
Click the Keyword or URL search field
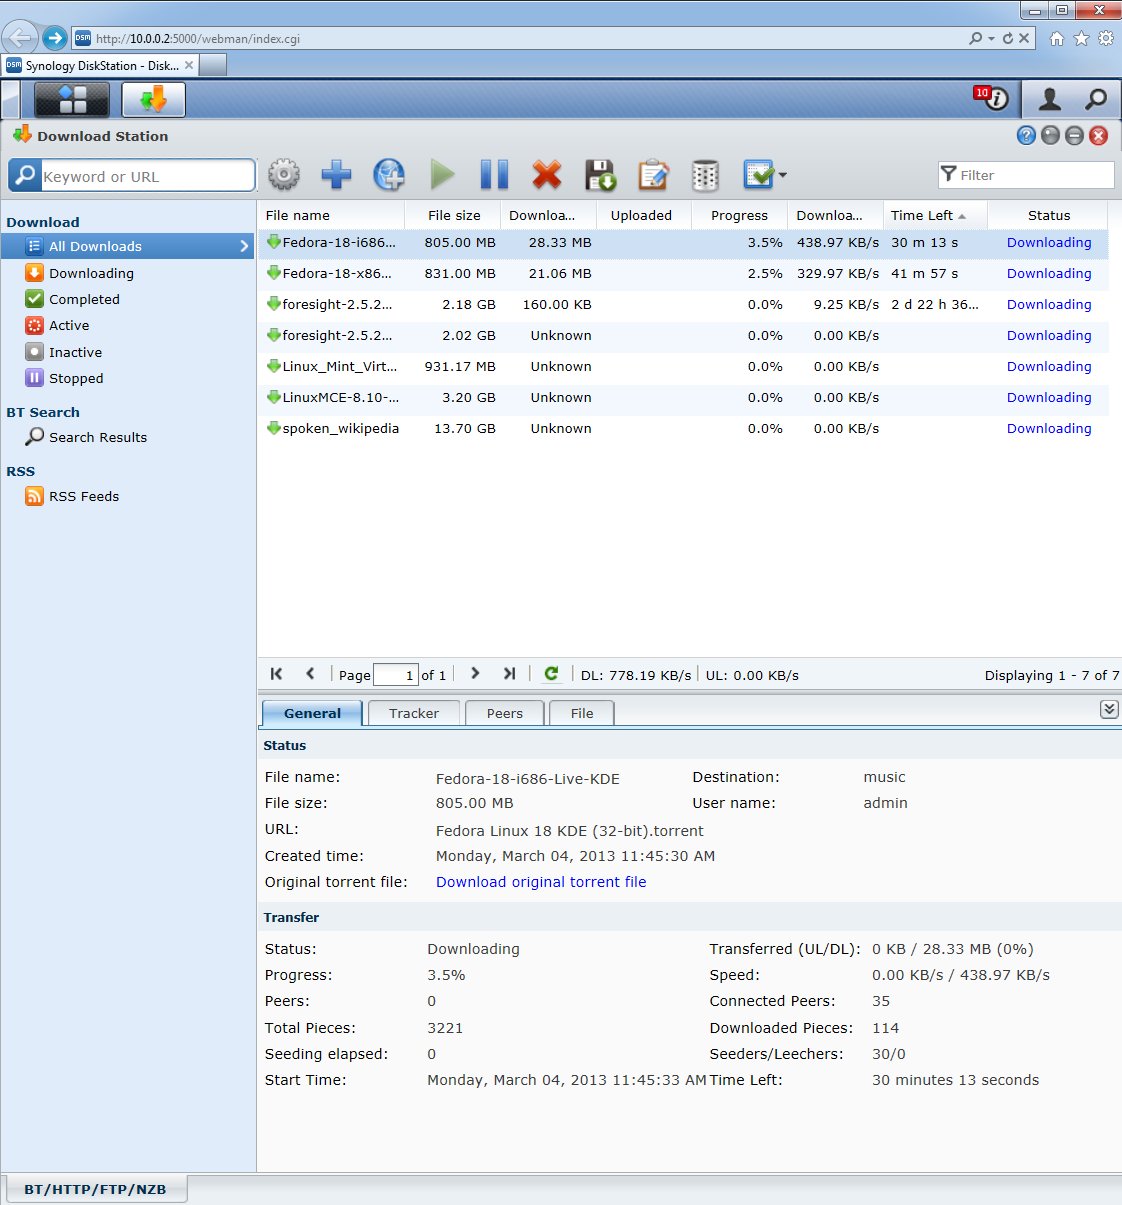[x=148, y=176]
